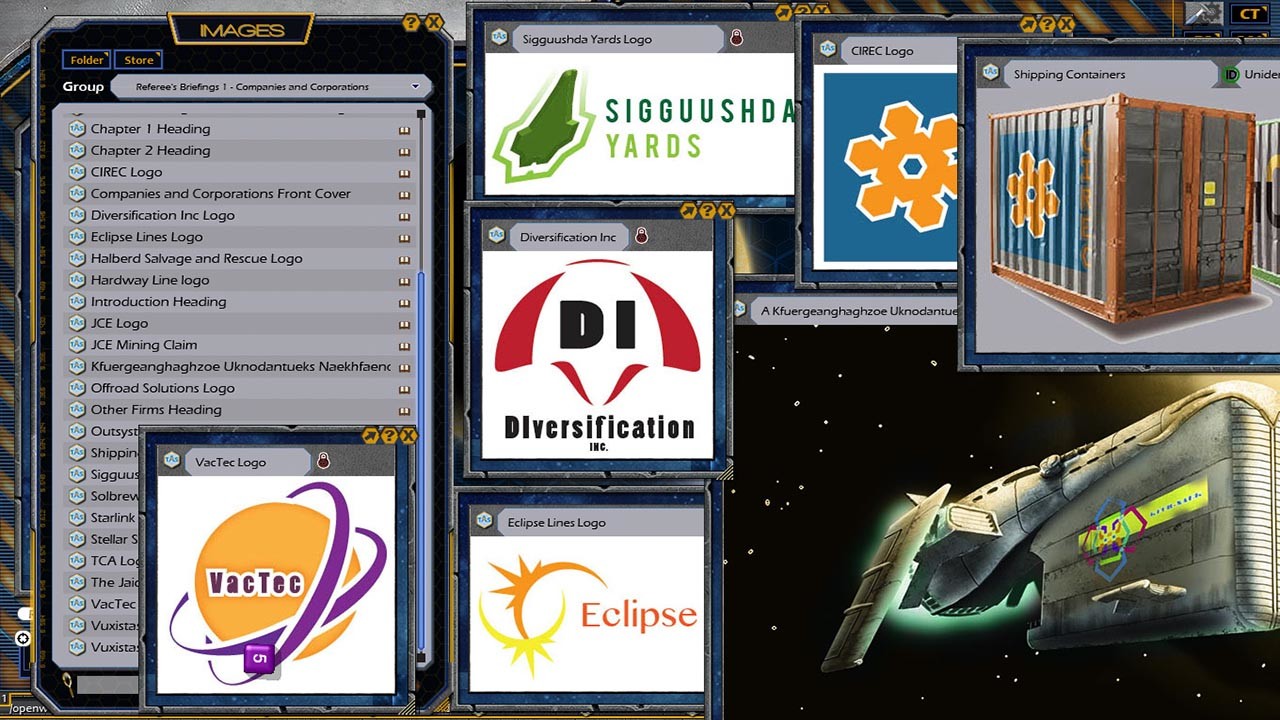Switch to the Folder tab
This screenshot has width=1280, height=720.
[86, 60]
